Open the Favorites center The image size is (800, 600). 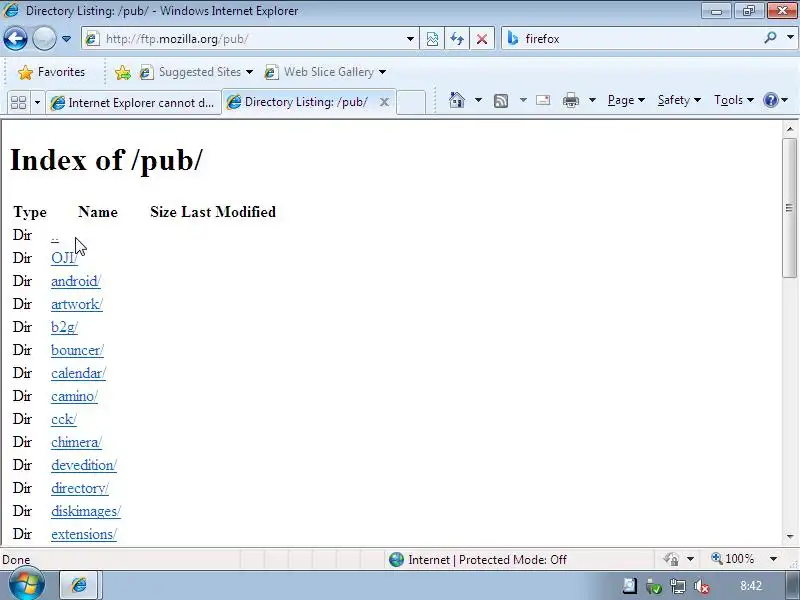[x=51, y=72]
